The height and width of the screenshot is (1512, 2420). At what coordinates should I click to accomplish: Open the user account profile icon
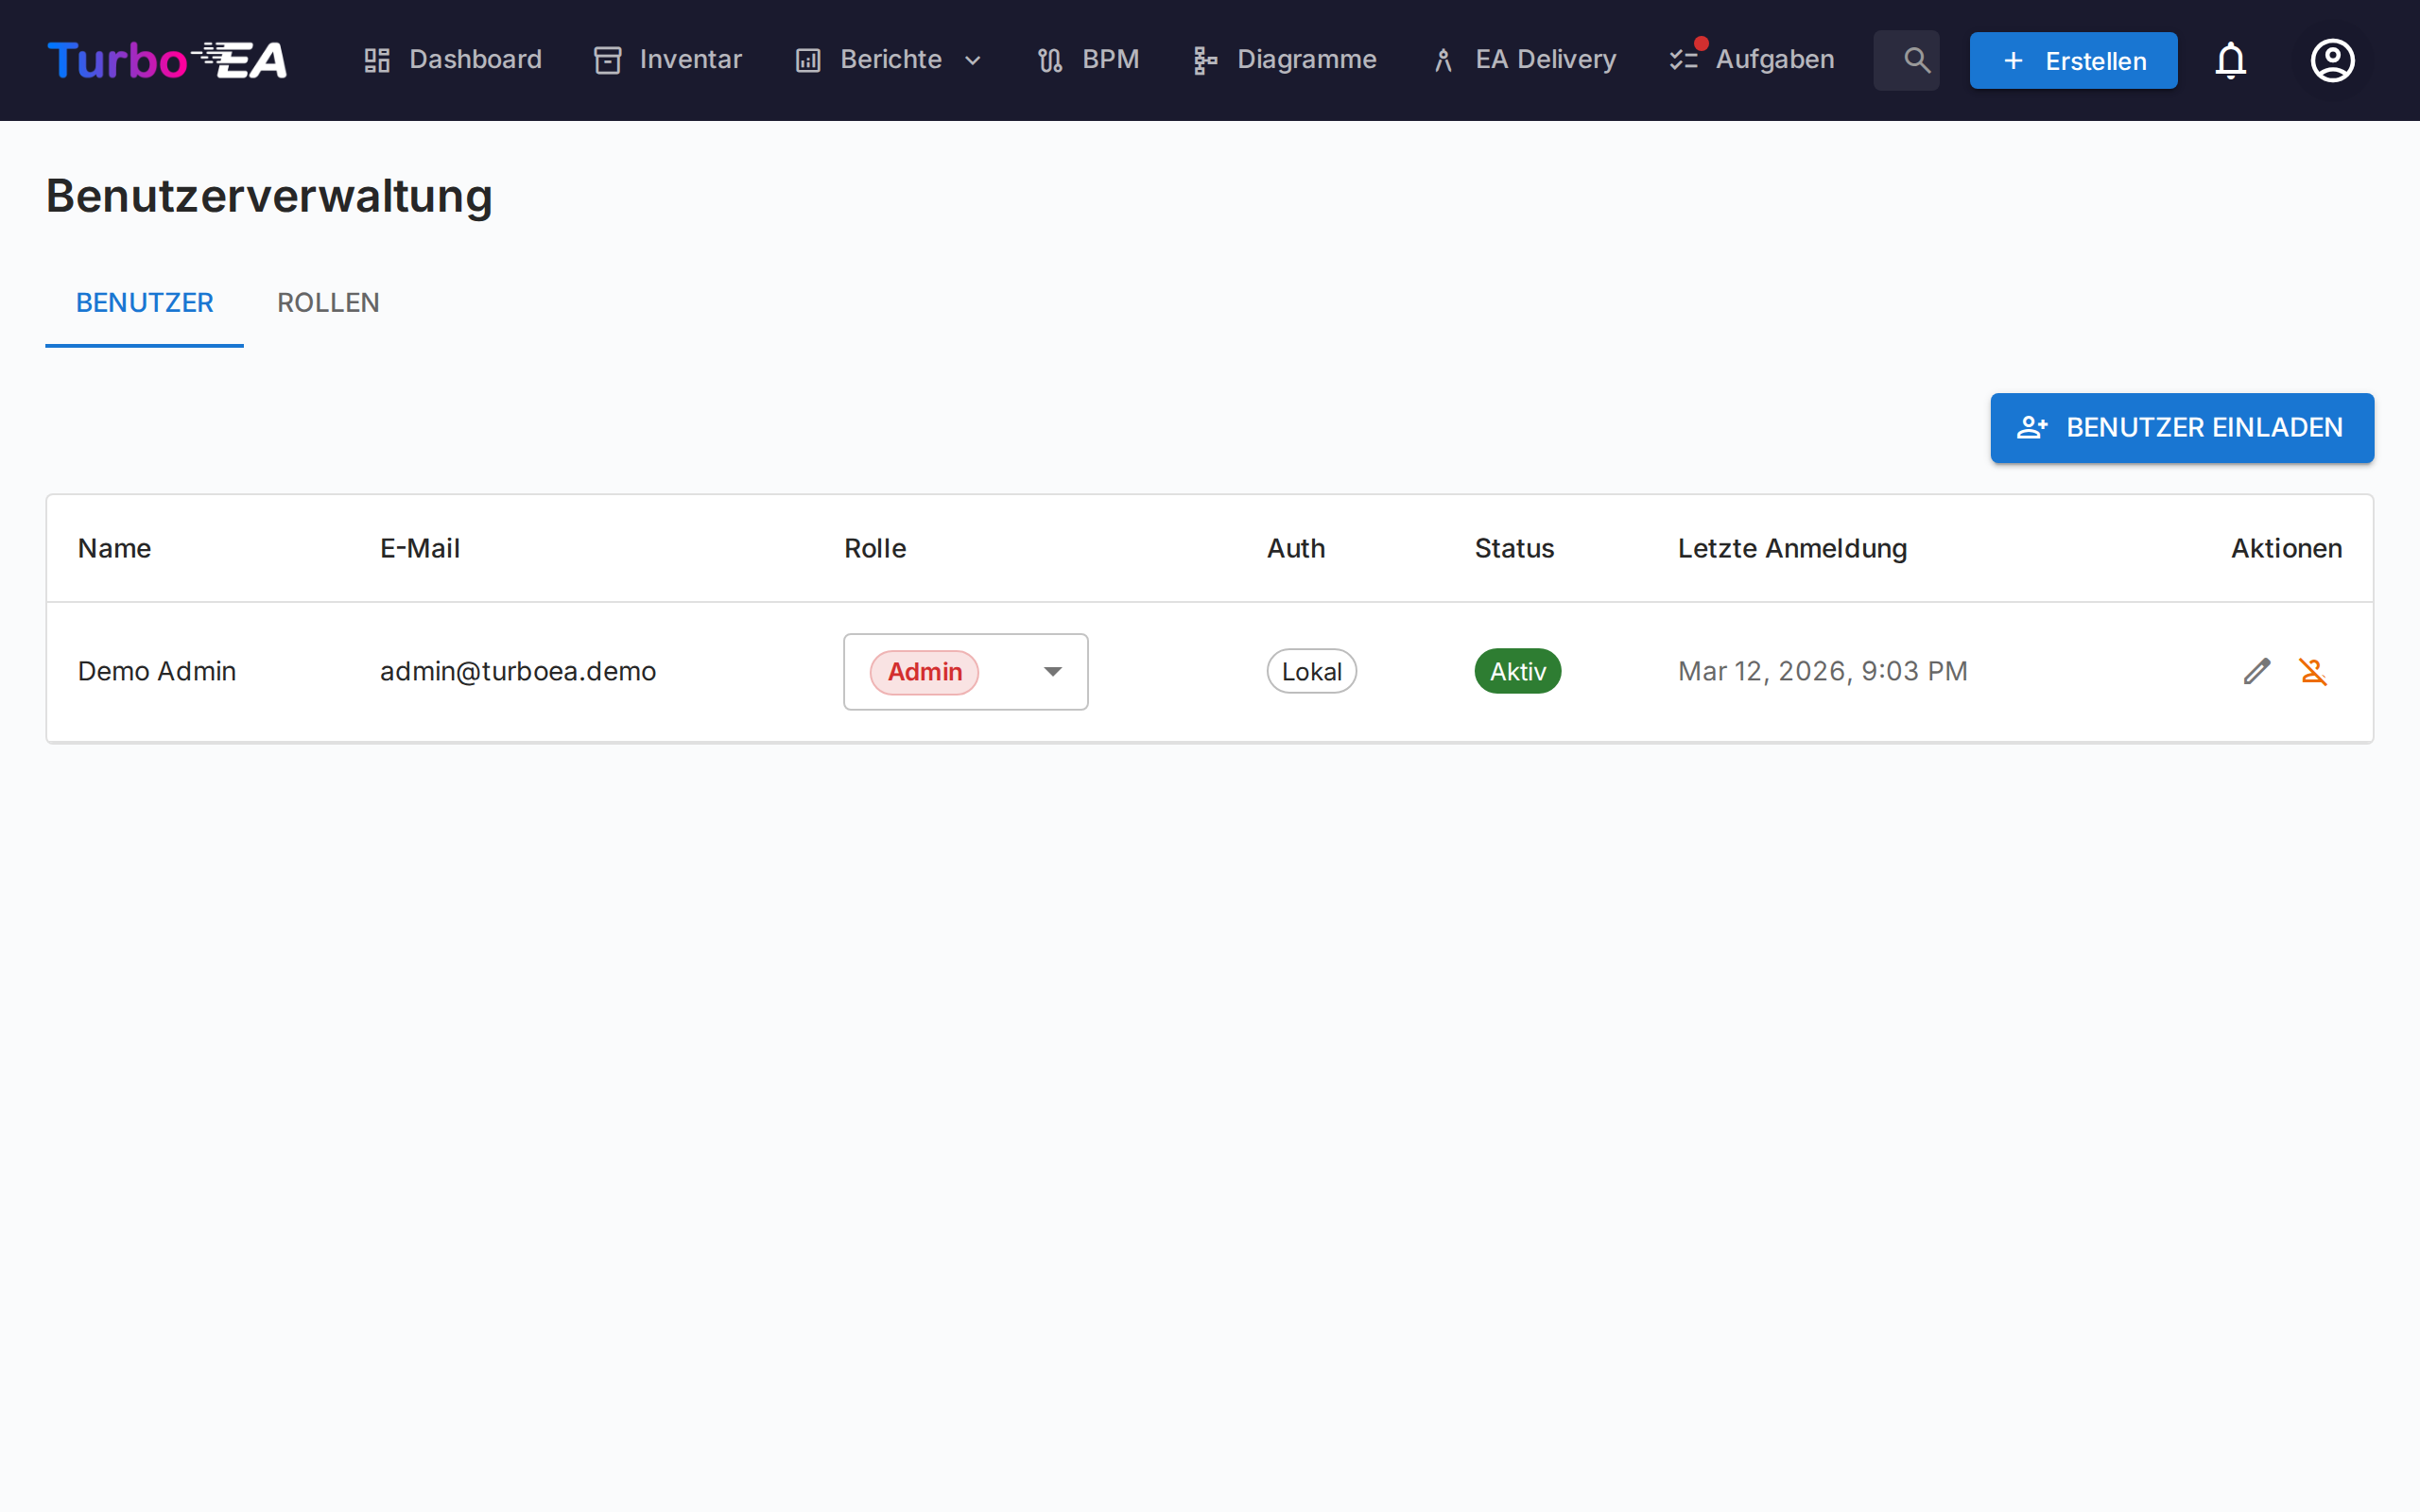tap(2332, 60)
